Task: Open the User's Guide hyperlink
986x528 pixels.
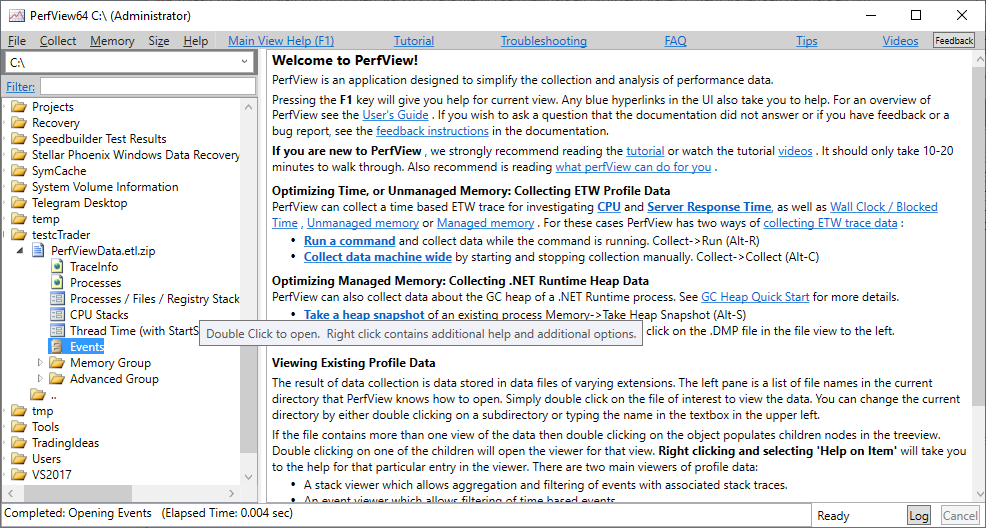Action: pos(396,116)
